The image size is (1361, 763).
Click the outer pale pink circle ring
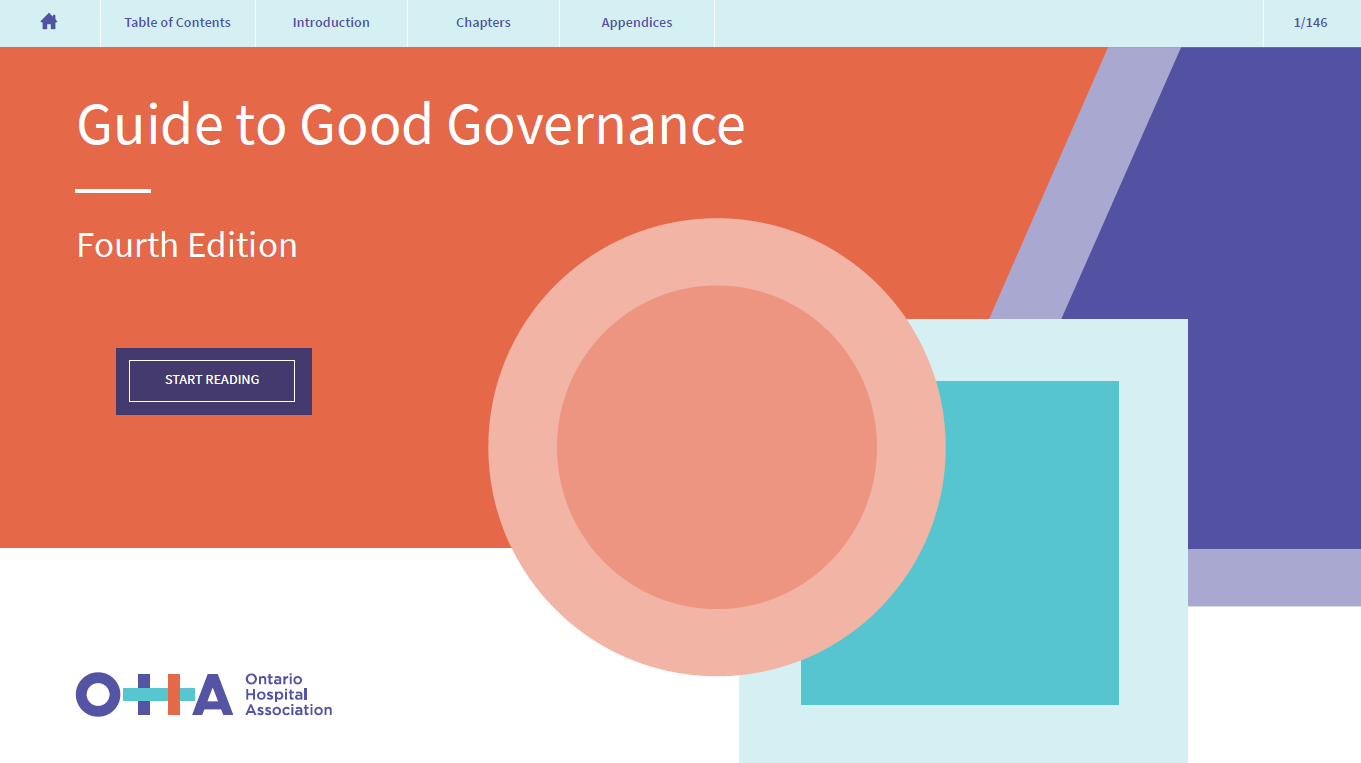coord(521,447)
